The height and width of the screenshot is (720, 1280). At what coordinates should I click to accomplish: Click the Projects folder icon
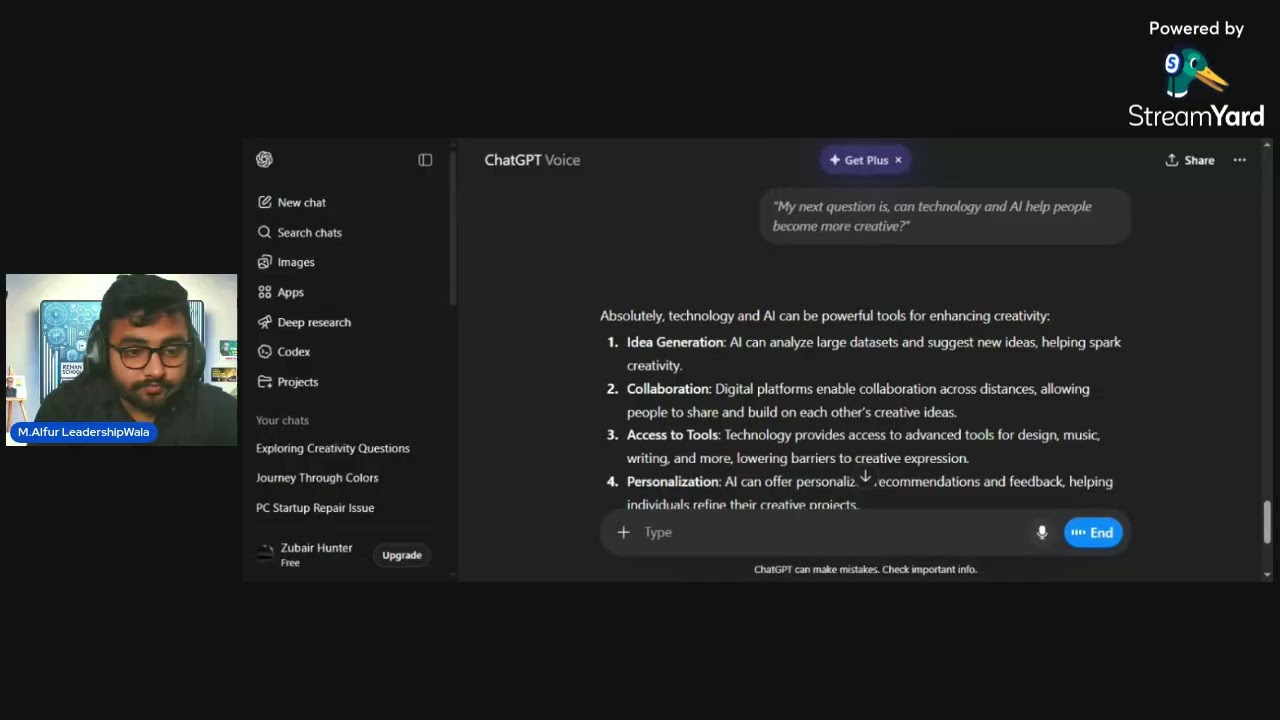[264, 382]
